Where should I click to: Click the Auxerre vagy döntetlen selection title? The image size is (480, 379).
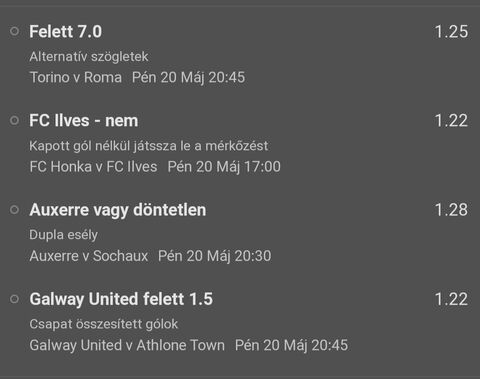118,210
